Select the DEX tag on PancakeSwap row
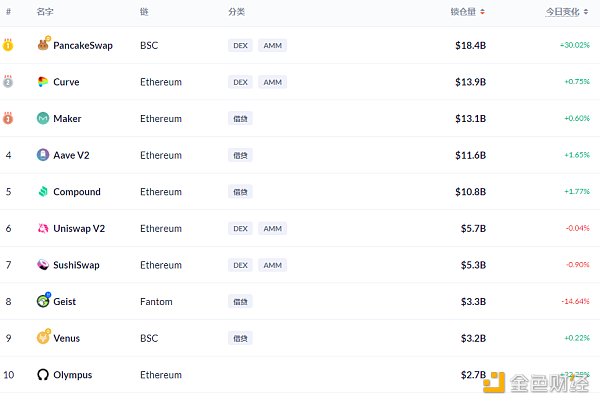The image size is (600, 404). 240,45
